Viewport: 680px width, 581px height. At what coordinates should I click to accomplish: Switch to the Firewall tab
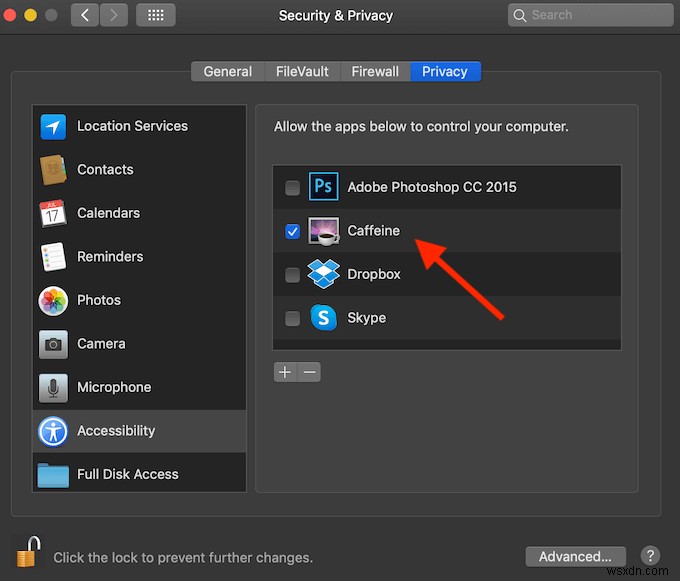coord(375,71)
